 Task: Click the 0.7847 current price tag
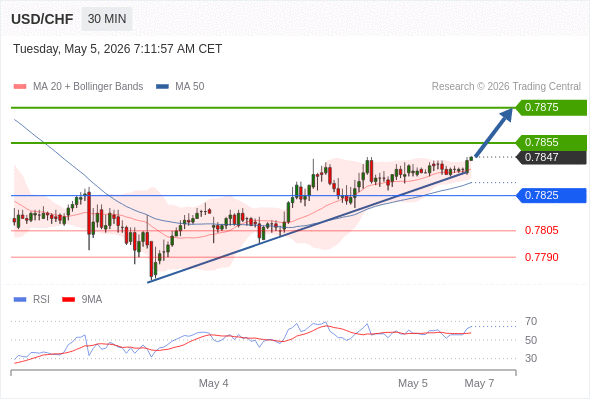551,157
